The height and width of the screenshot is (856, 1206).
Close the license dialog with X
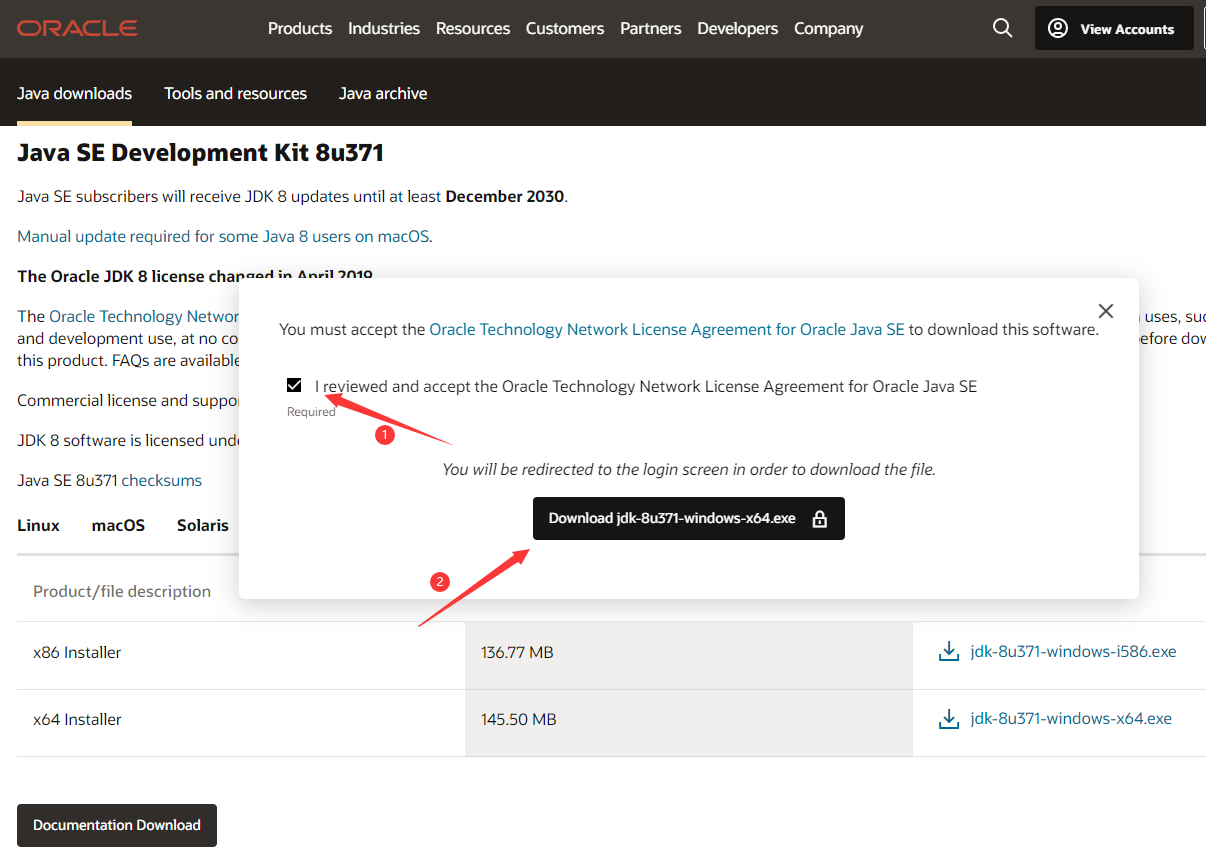point(1105,312)
